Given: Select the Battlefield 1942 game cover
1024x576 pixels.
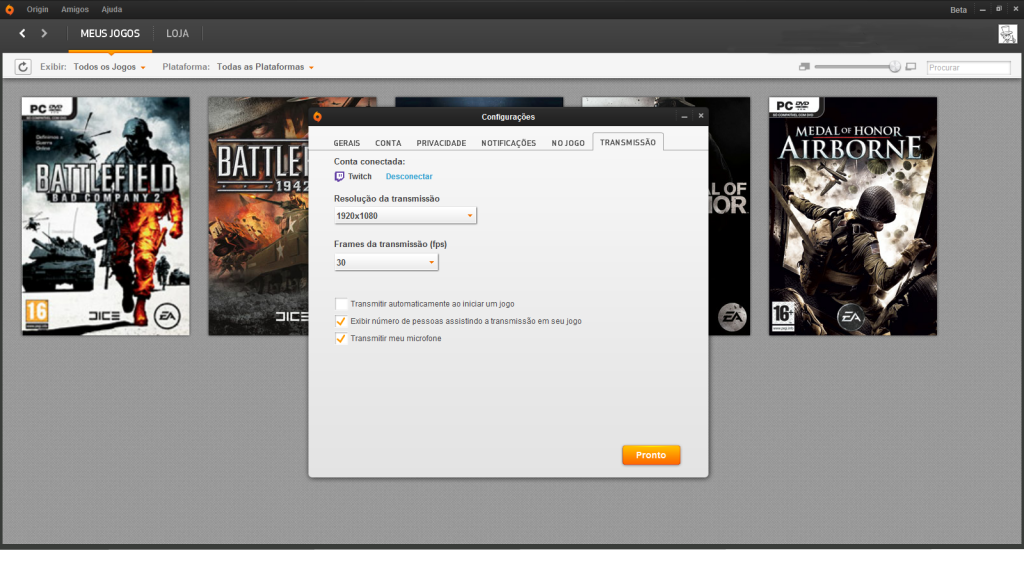Looking at the screenshot, I should 259,216.
